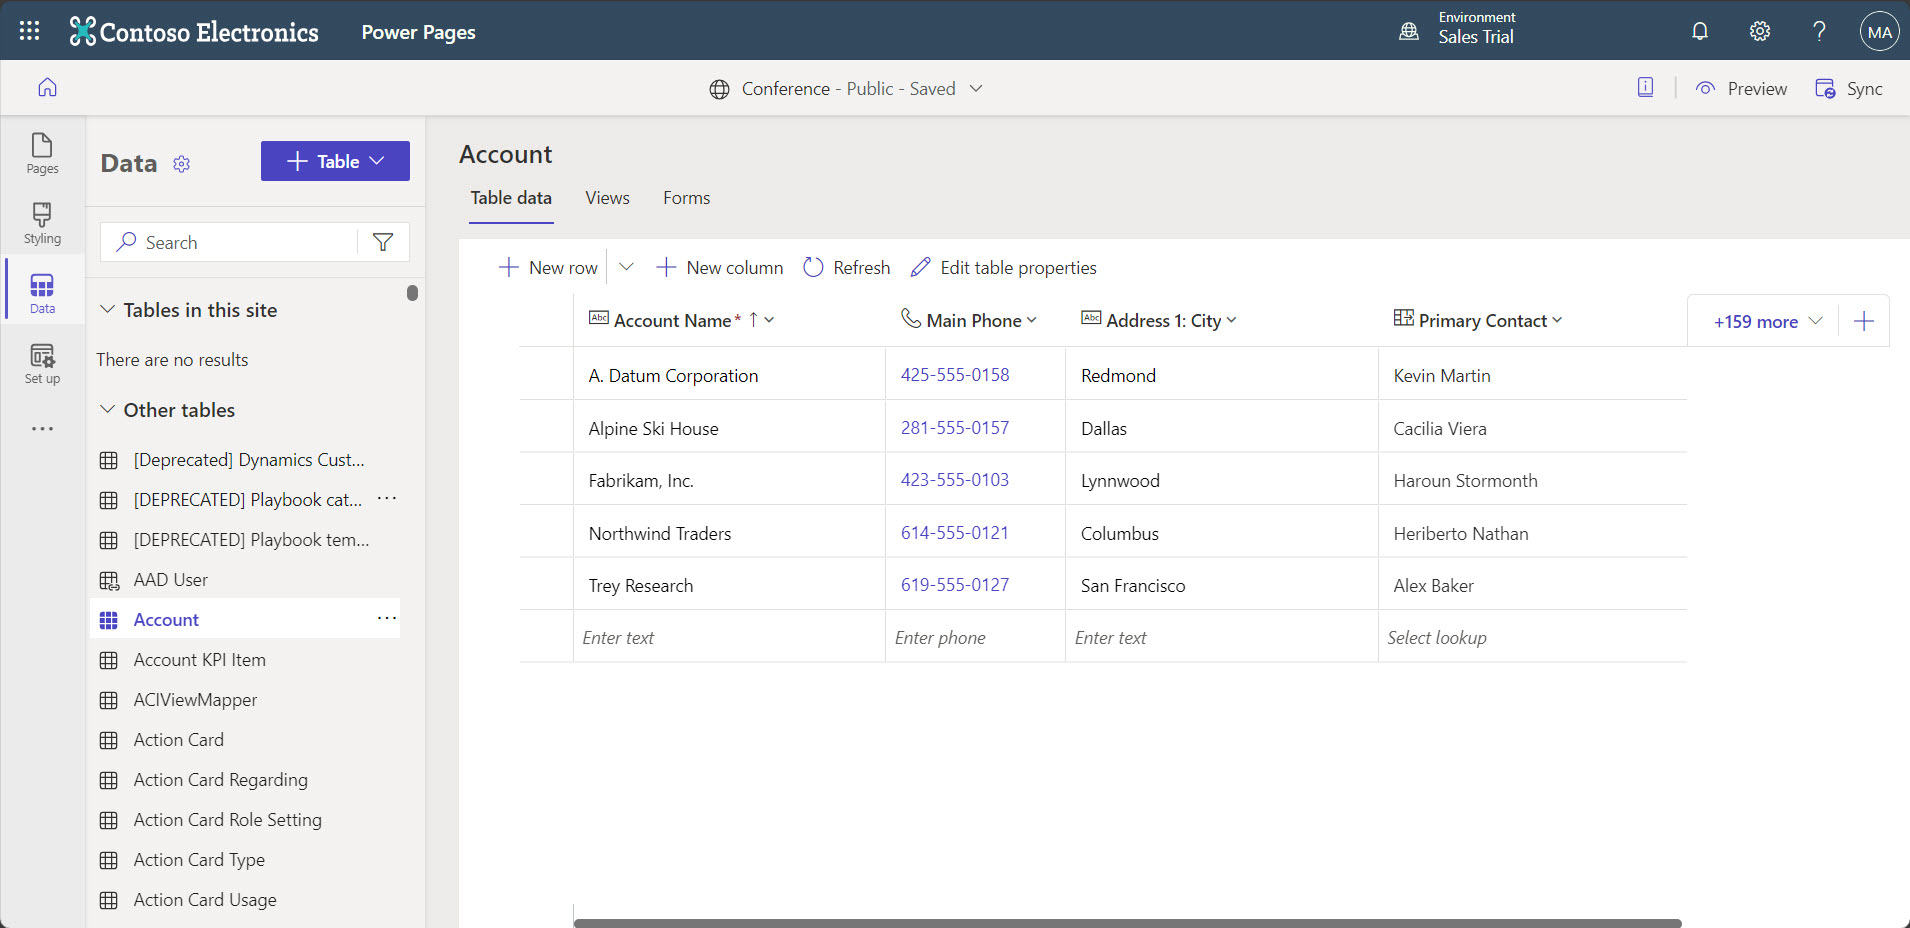Open the Set up workspace

42,363
